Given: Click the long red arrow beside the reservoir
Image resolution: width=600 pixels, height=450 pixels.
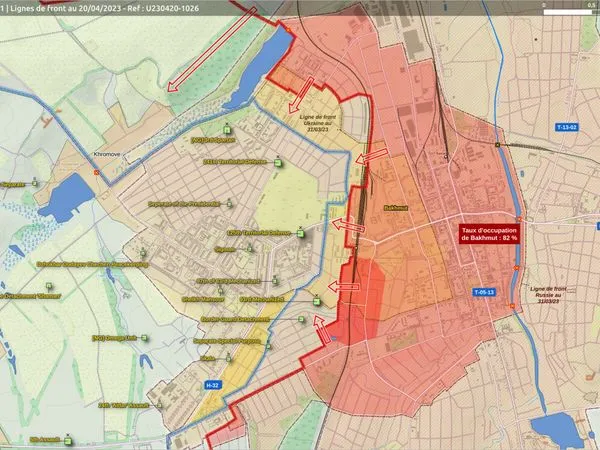Looking at the screenshot, I should click(x=212, y=49).
